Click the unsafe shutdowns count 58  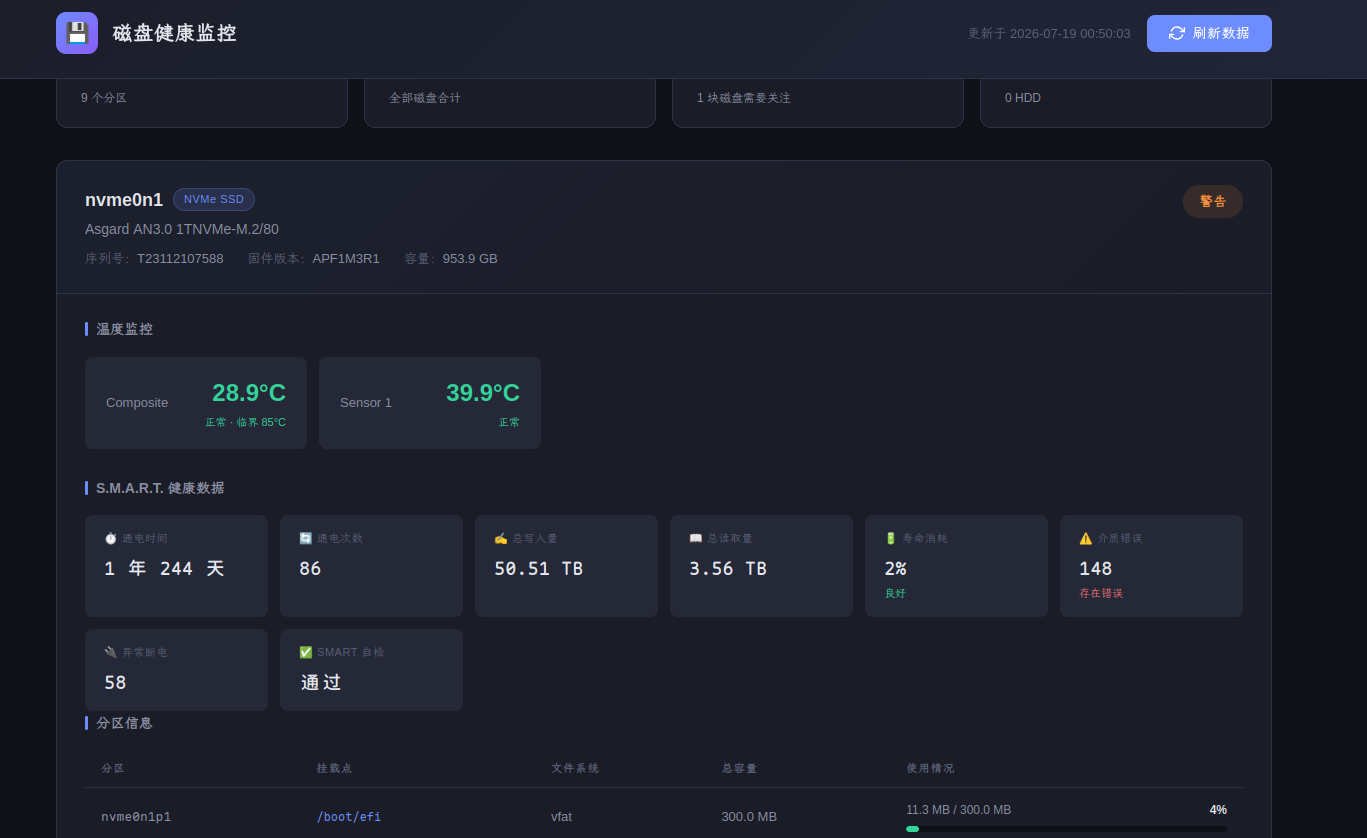click(x=115, y=683)
